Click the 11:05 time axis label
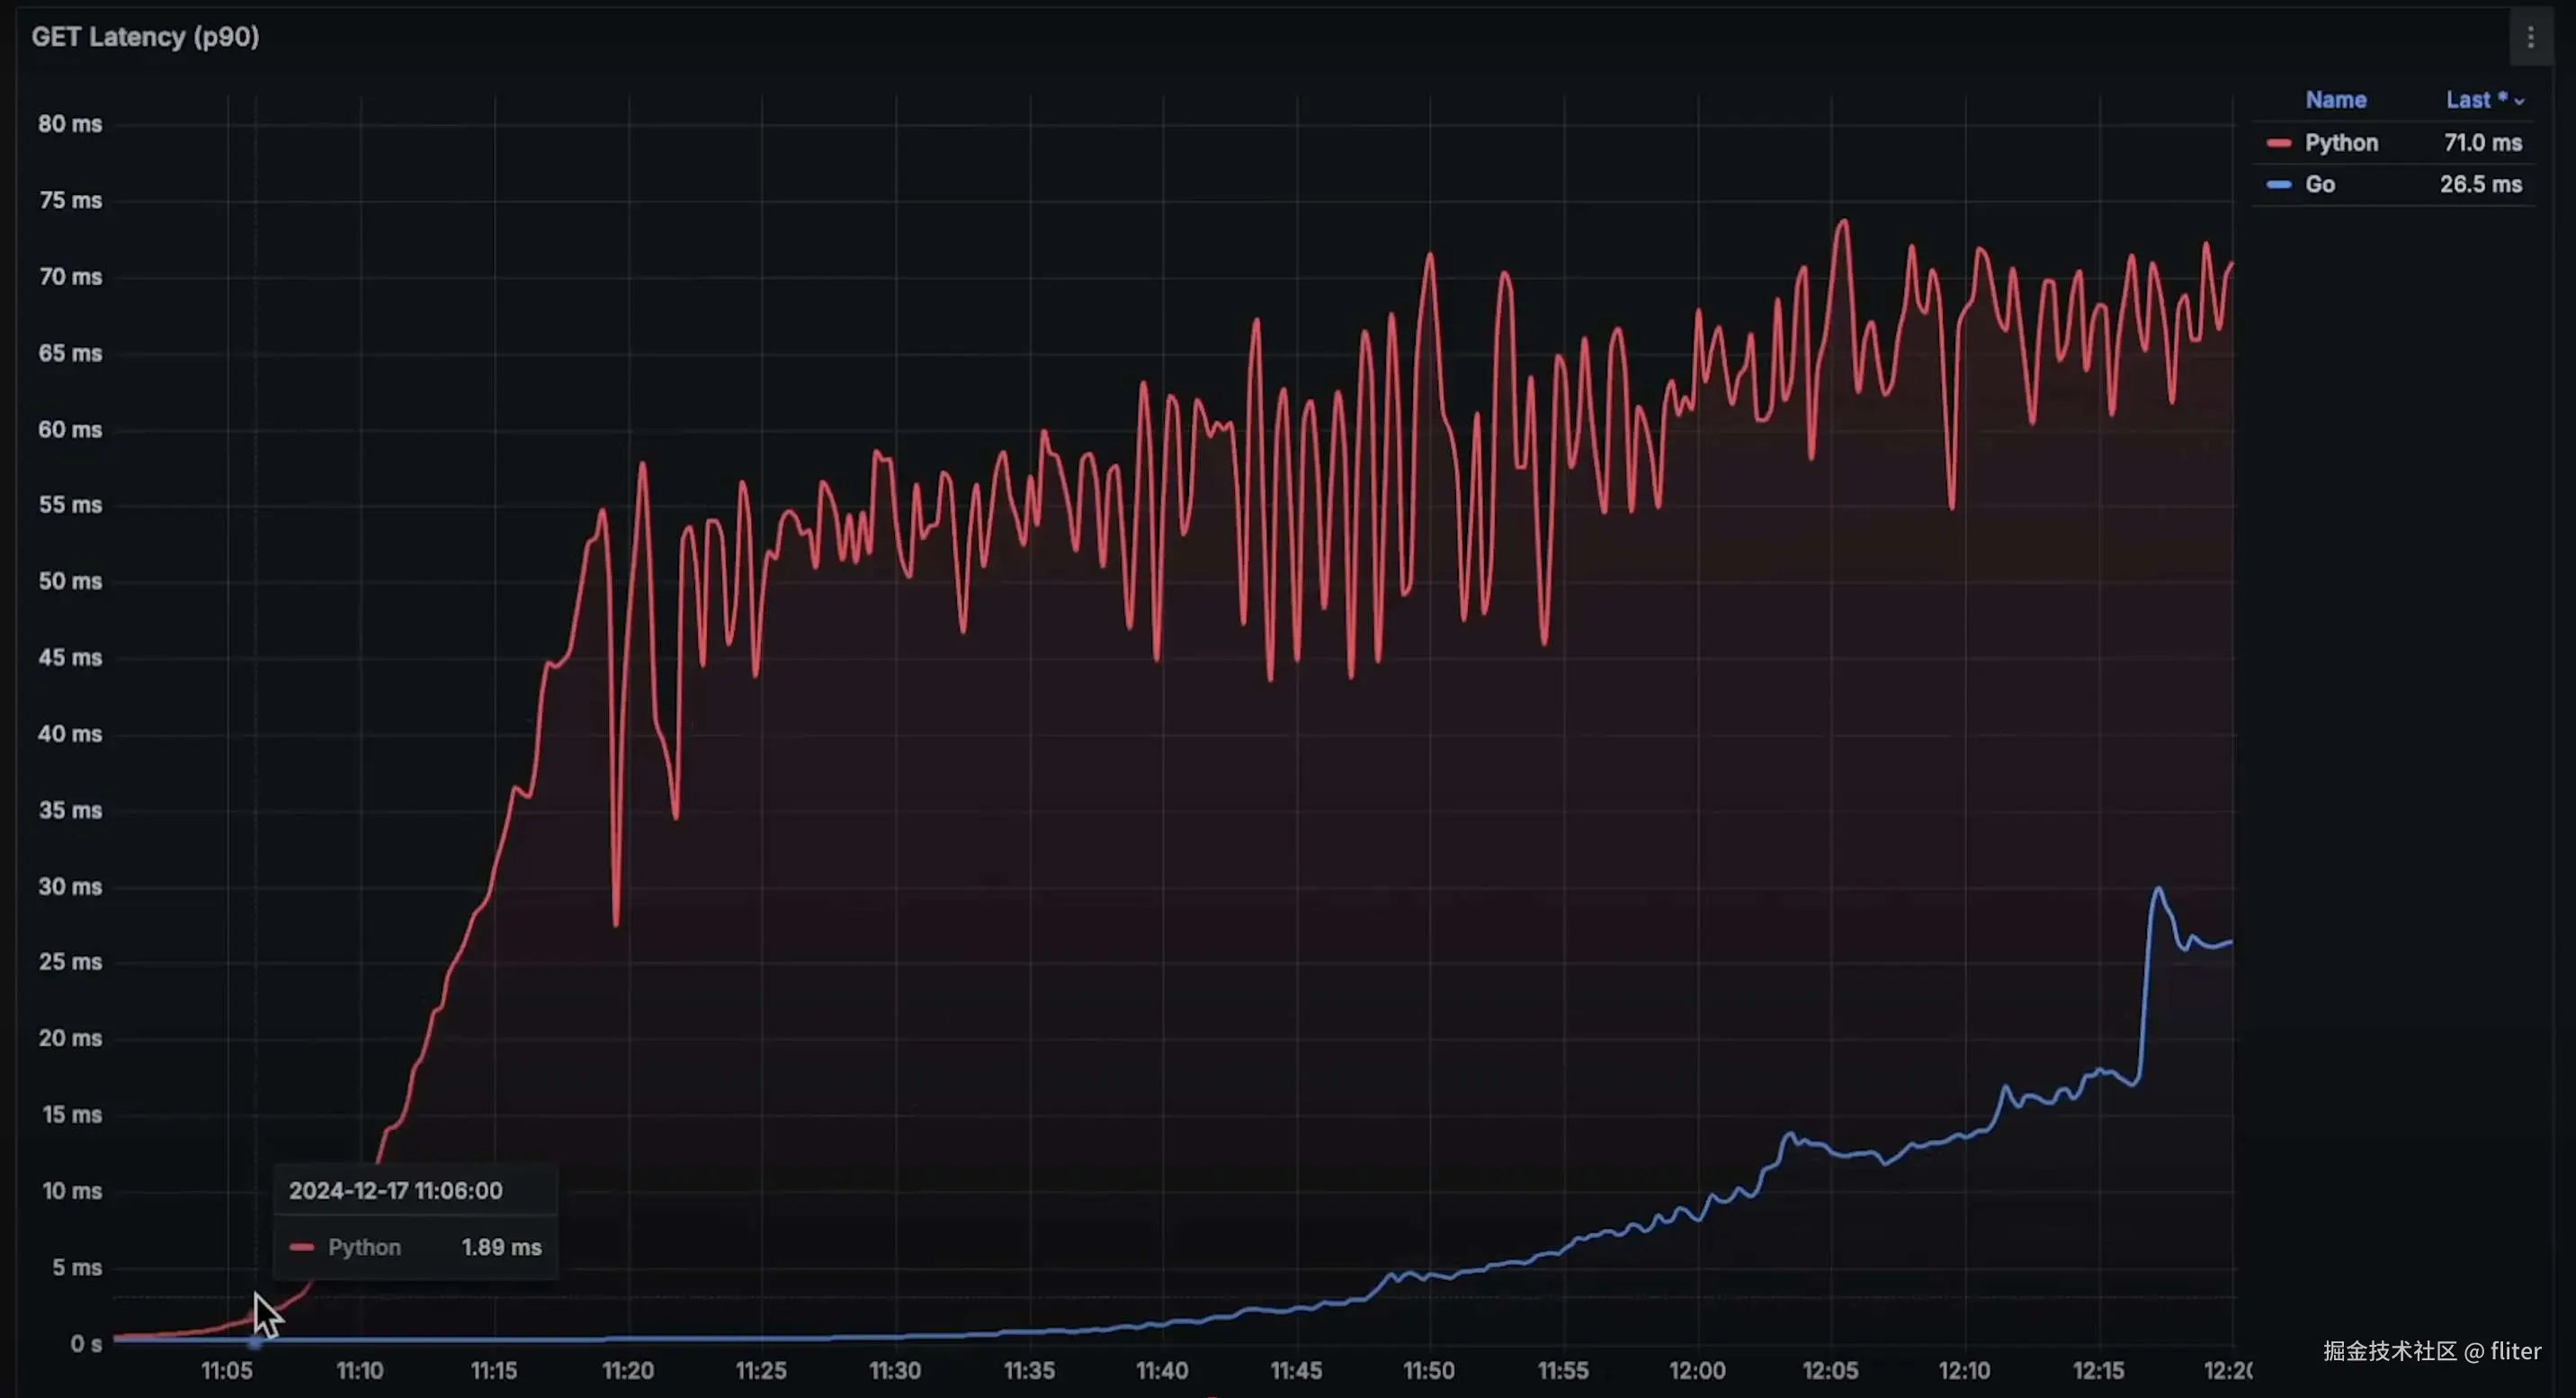The width and height of the screenshot is (2576, 1398). 227,1370
